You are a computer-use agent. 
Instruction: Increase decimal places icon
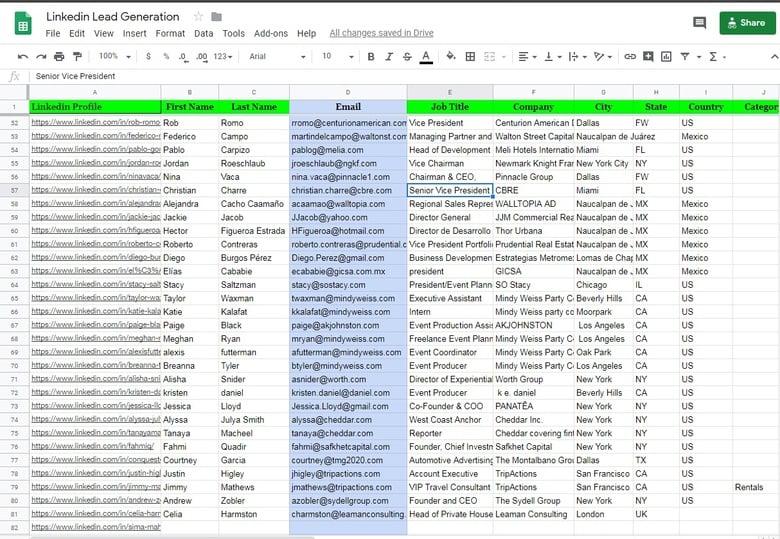[201, 57]
